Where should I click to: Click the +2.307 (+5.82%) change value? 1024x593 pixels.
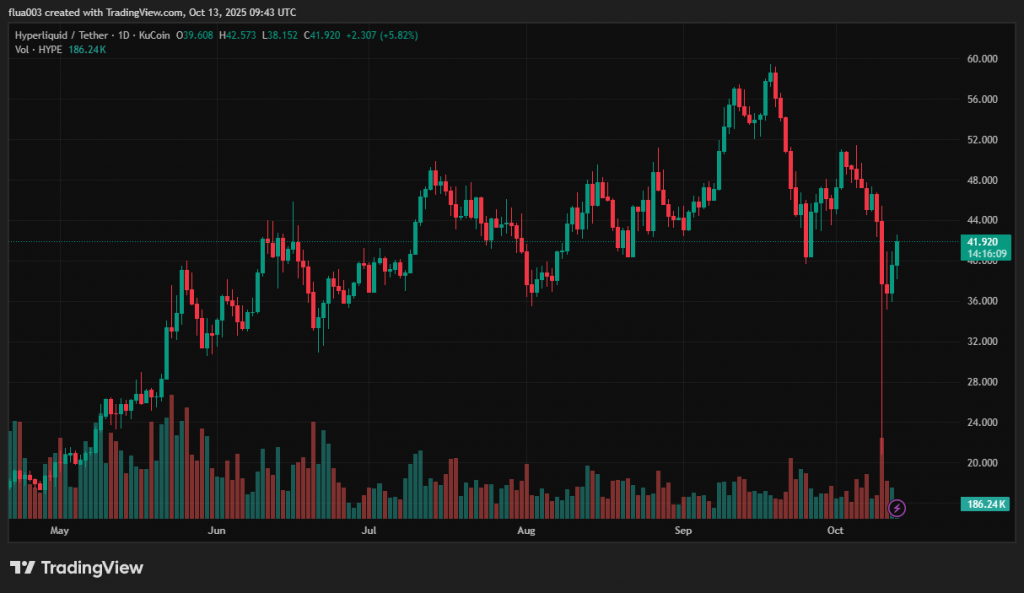380,35
